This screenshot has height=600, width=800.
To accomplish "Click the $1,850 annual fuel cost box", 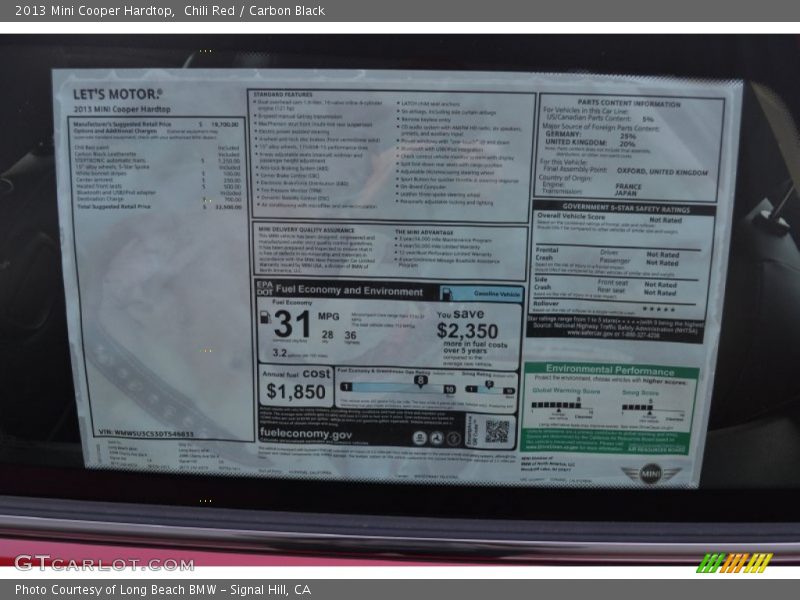I will tap(296, 384).
